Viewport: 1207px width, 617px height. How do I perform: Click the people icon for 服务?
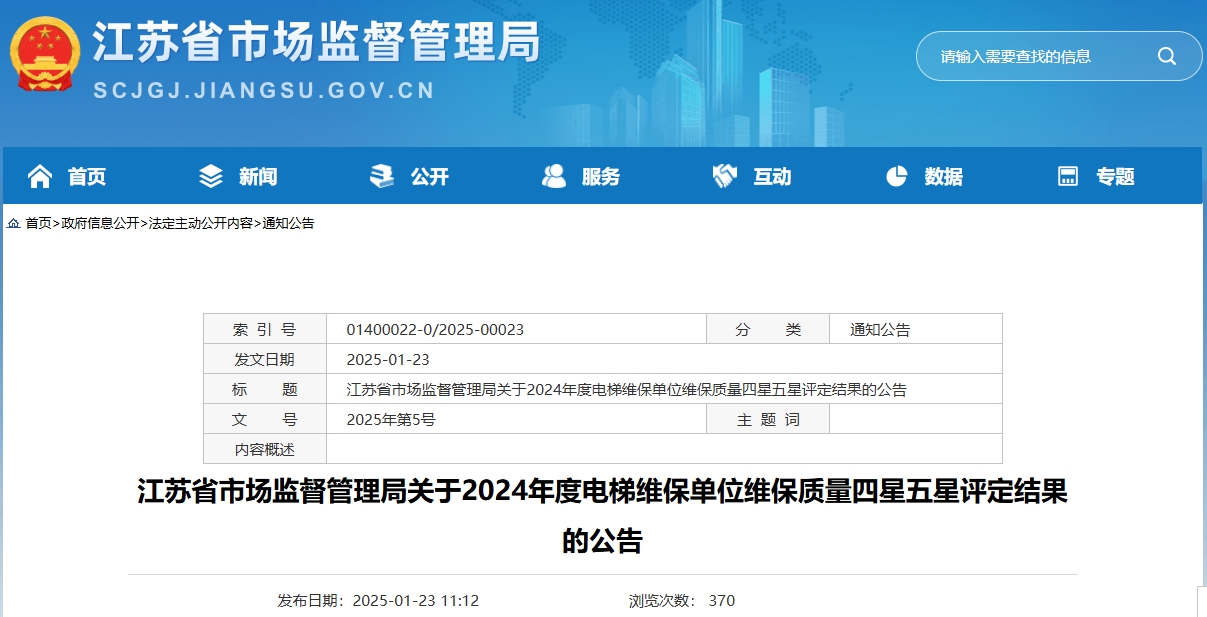click(553, 177)
